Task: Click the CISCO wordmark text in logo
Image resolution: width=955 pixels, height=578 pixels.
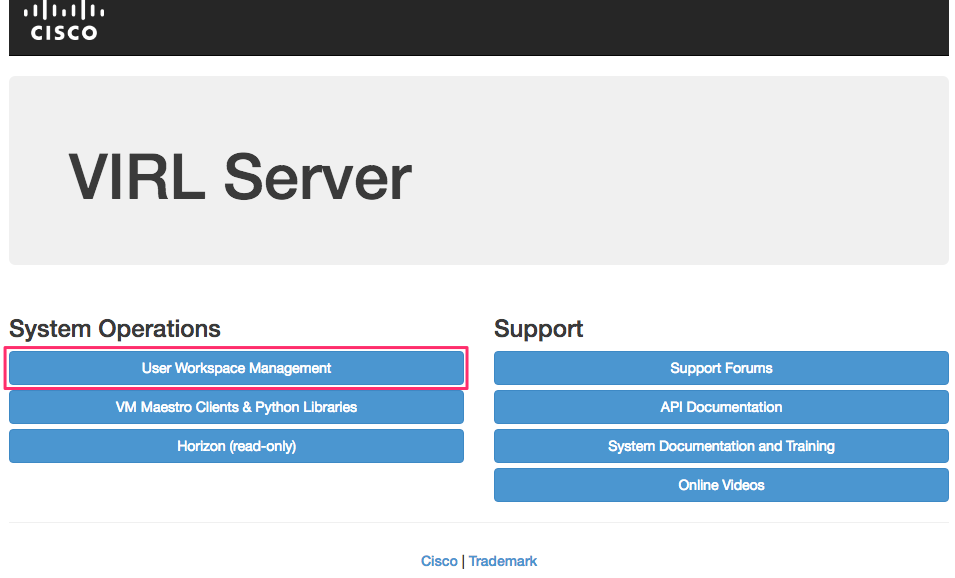Action: pyautogui.click(x=64, y=33)
